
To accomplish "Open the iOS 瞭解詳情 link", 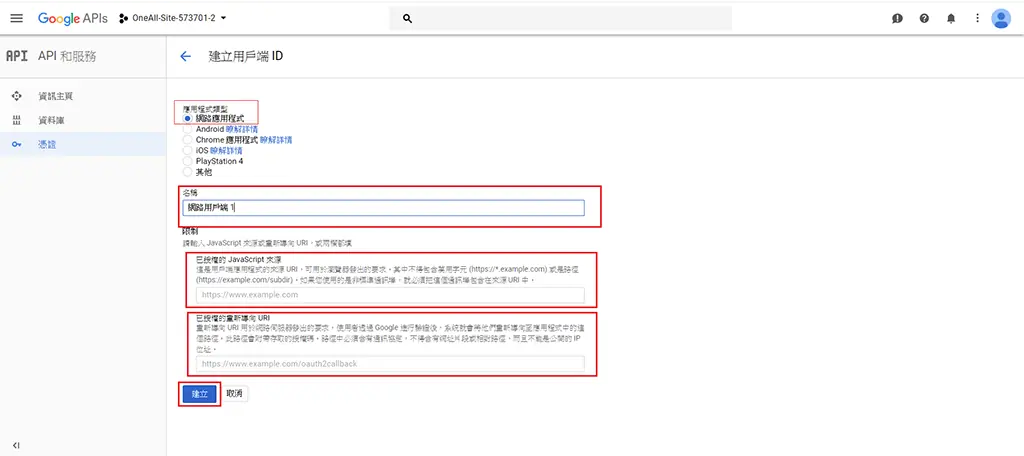I will pyautogui.click(x=226, y=150).
